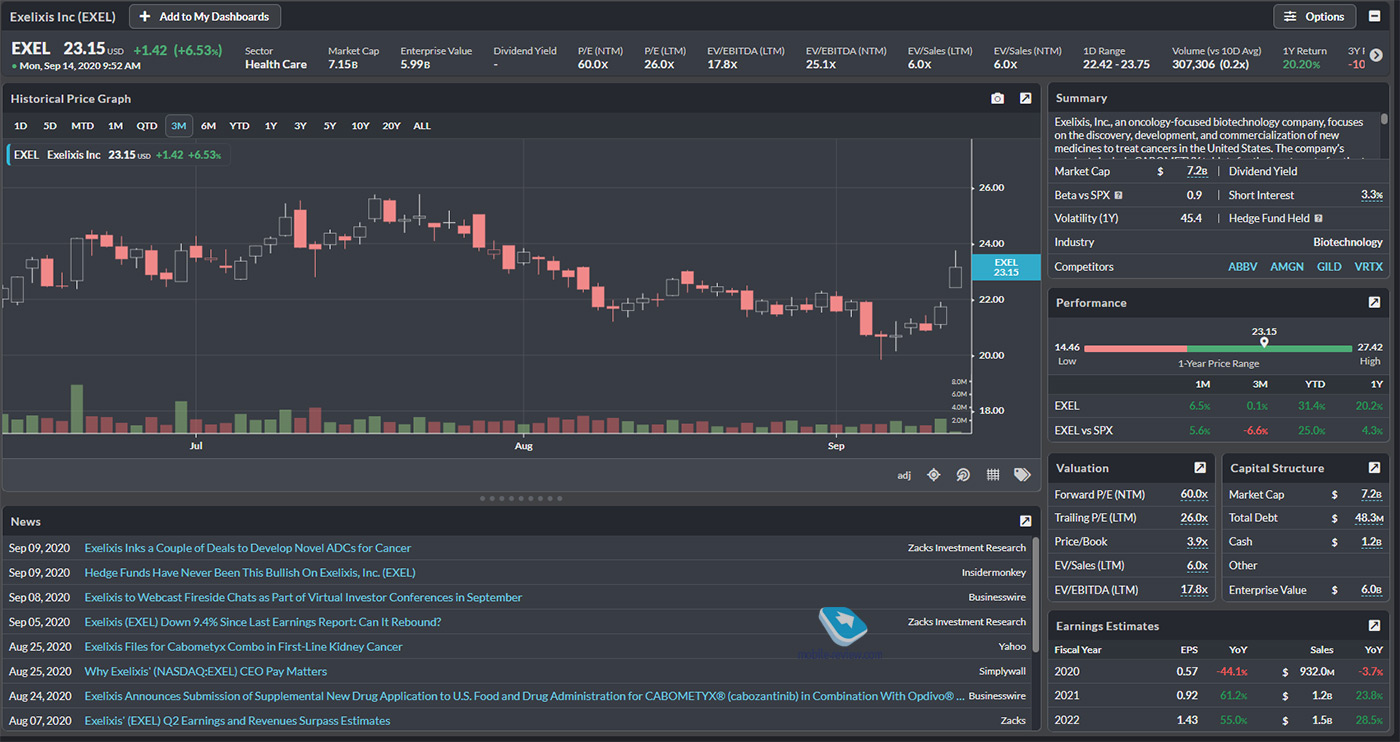Select the 1M chart range

pyautogui.click(x=115, y=126)
